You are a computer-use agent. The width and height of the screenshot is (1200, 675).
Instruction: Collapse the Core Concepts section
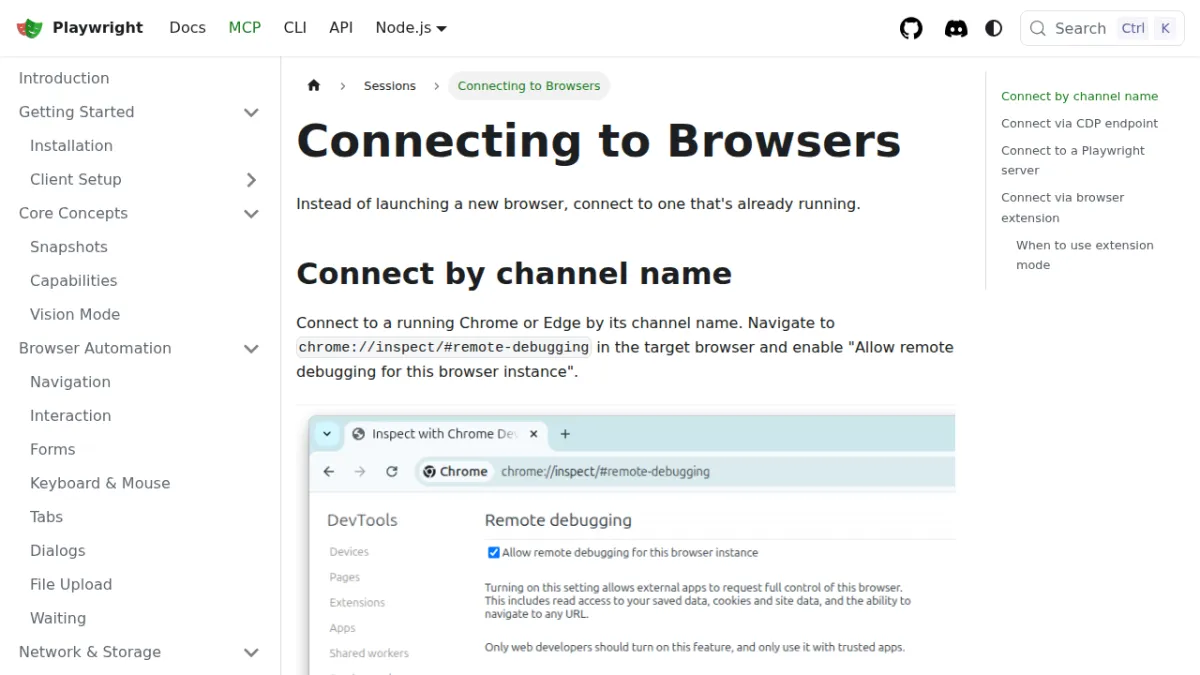point(251,213)
